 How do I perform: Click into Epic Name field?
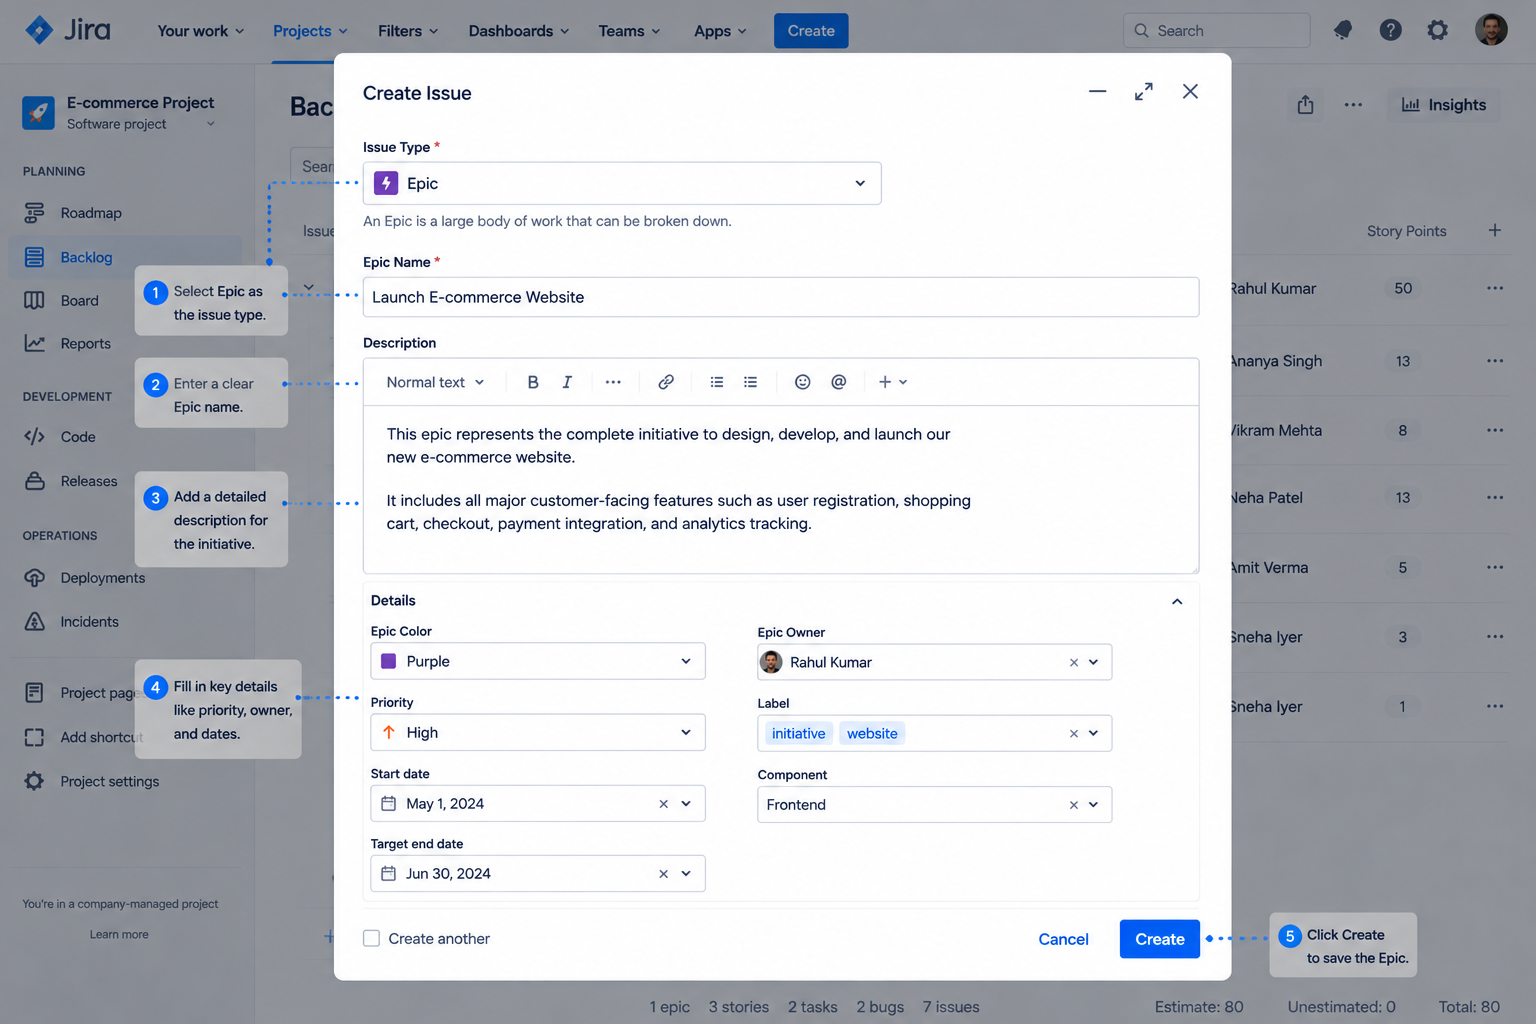[781, 297]
